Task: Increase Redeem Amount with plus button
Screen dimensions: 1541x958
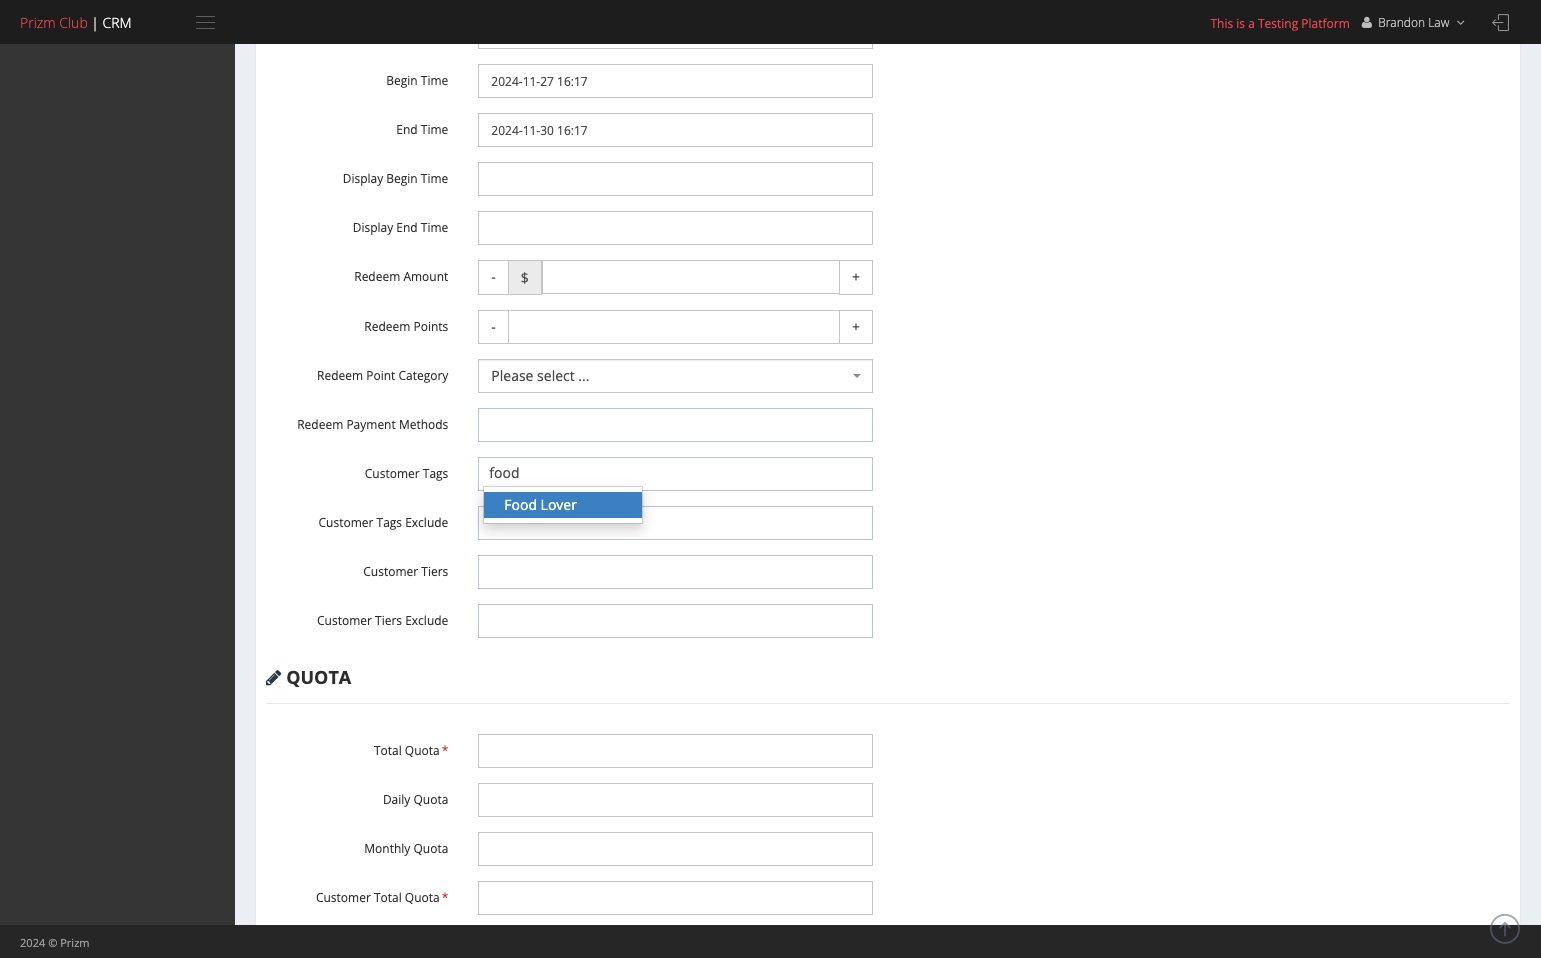Action: (856, 277)
